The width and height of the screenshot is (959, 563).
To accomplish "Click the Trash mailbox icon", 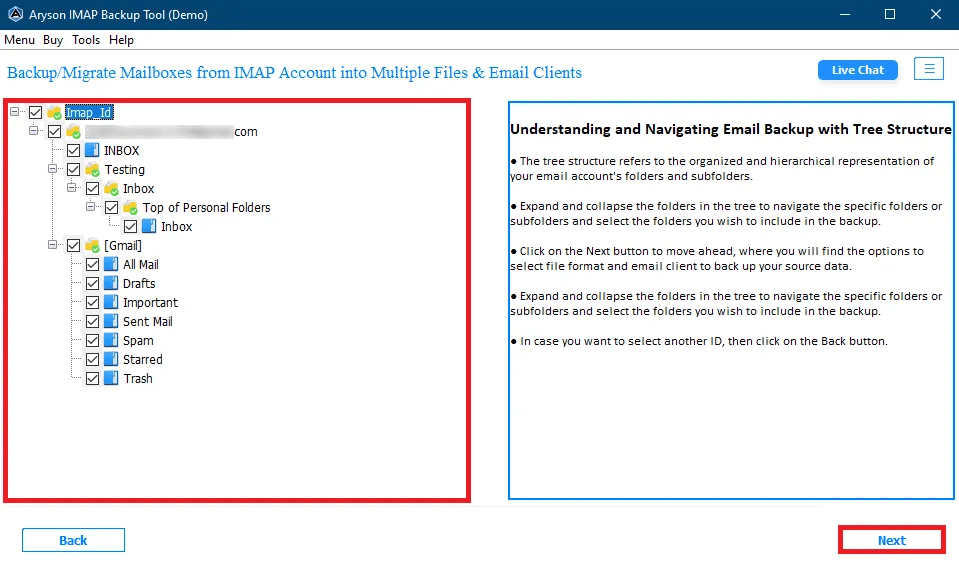I will click(111, 378).
